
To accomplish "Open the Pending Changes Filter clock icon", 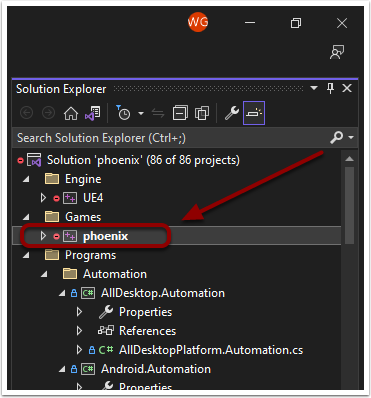I will pyautogui.click(x=124, y=113).
